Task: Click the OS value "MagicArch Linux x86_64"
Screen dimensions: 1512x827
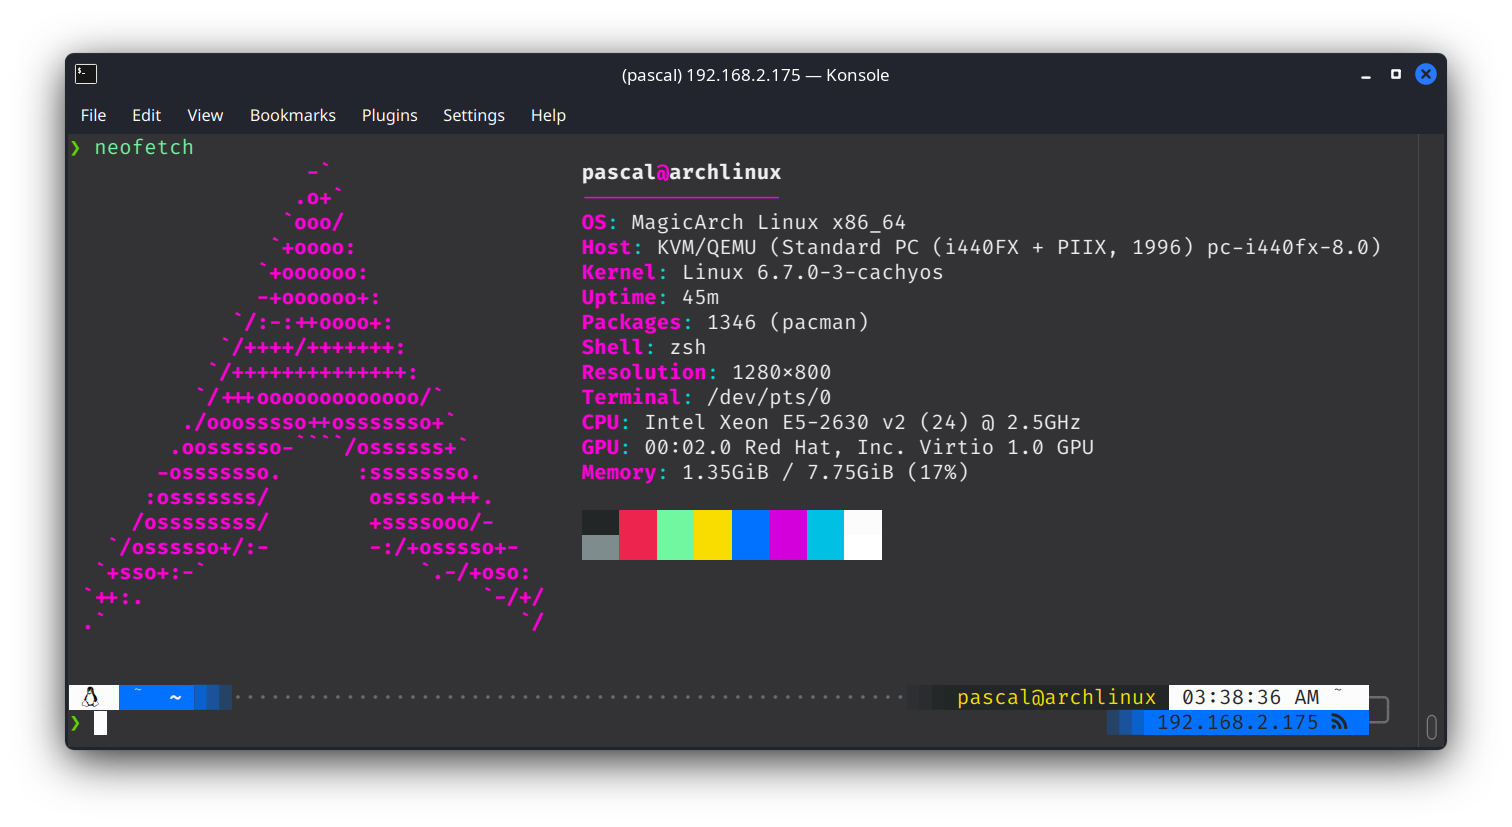Action: [768, 222]
